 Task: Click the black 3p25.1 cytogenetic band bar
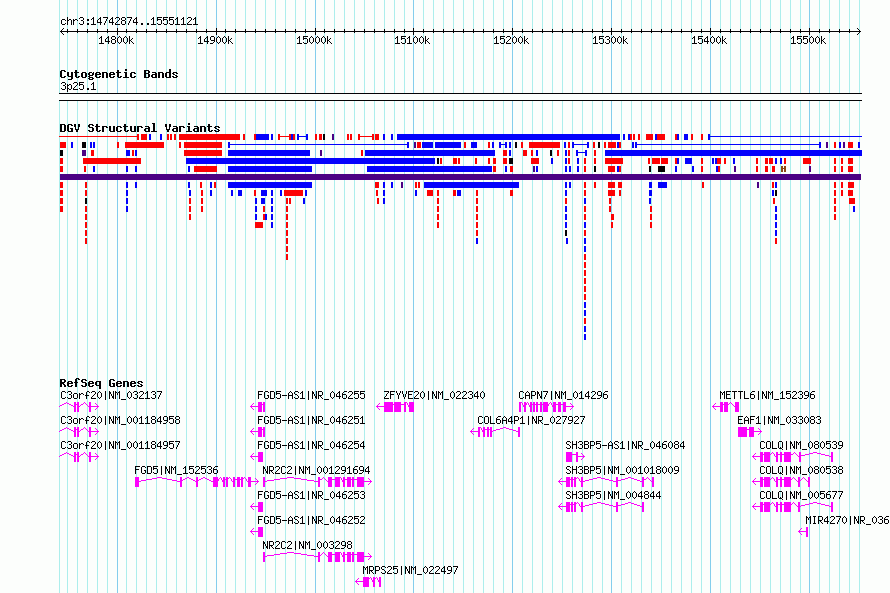tap(460, 97)
